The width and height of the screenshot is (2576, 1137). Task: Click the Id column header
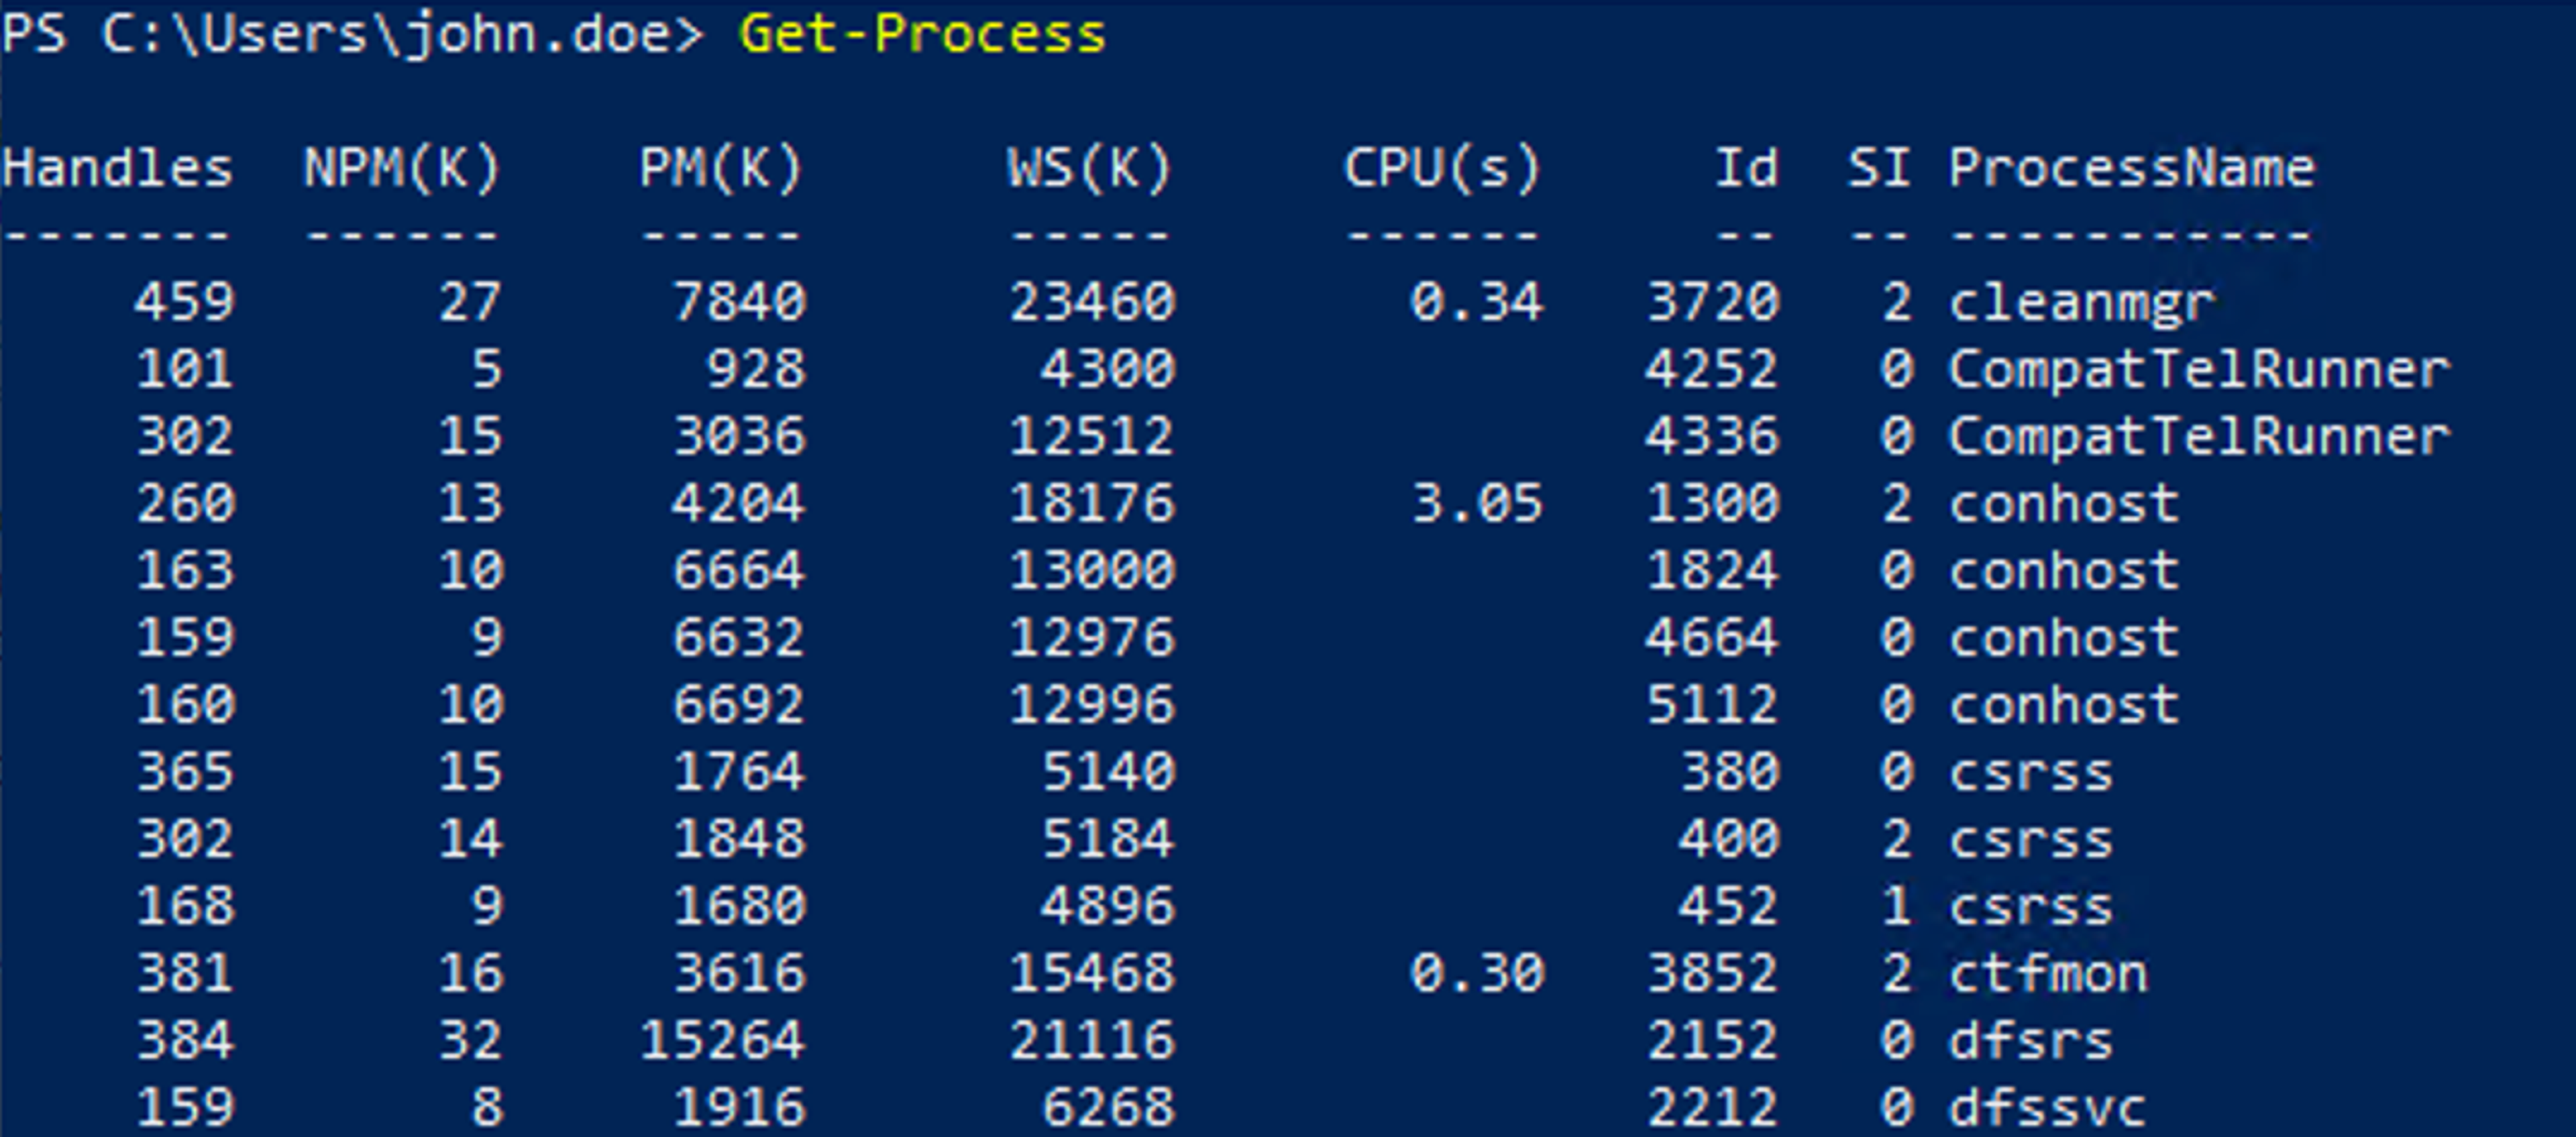(1746, 168)
